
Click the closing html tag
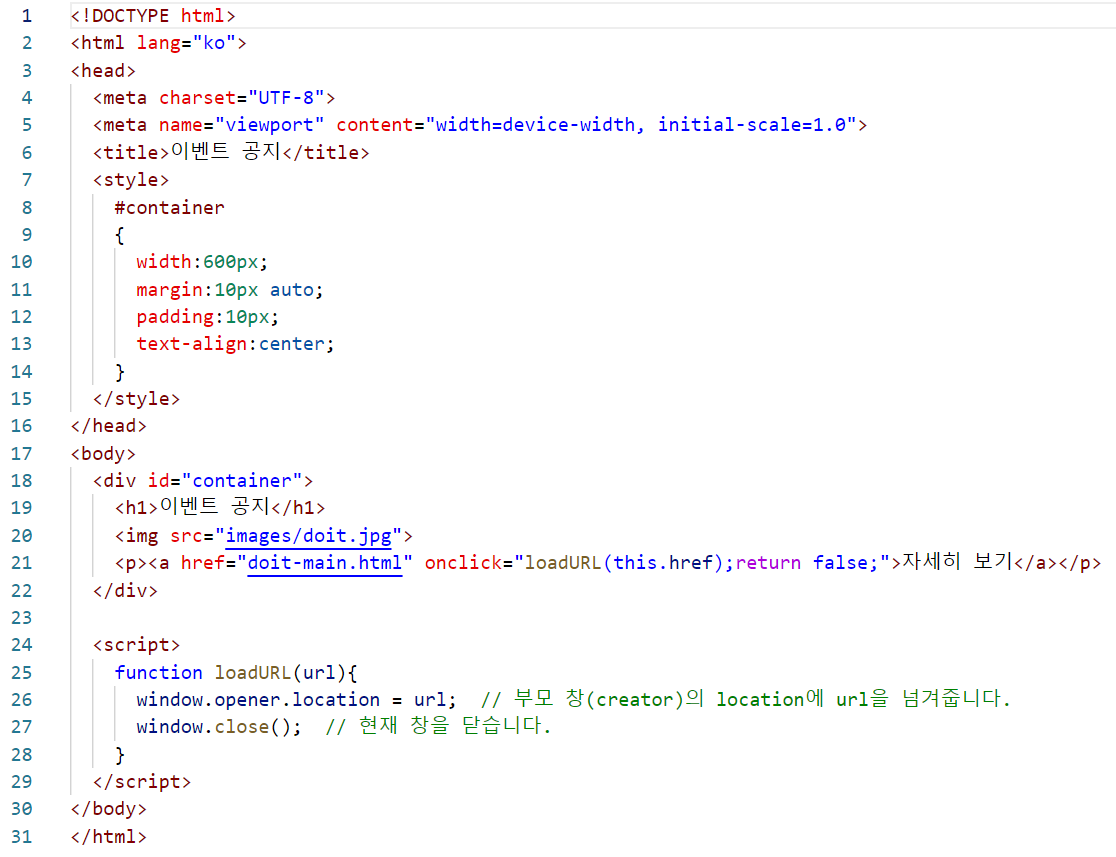pos(109,836)
